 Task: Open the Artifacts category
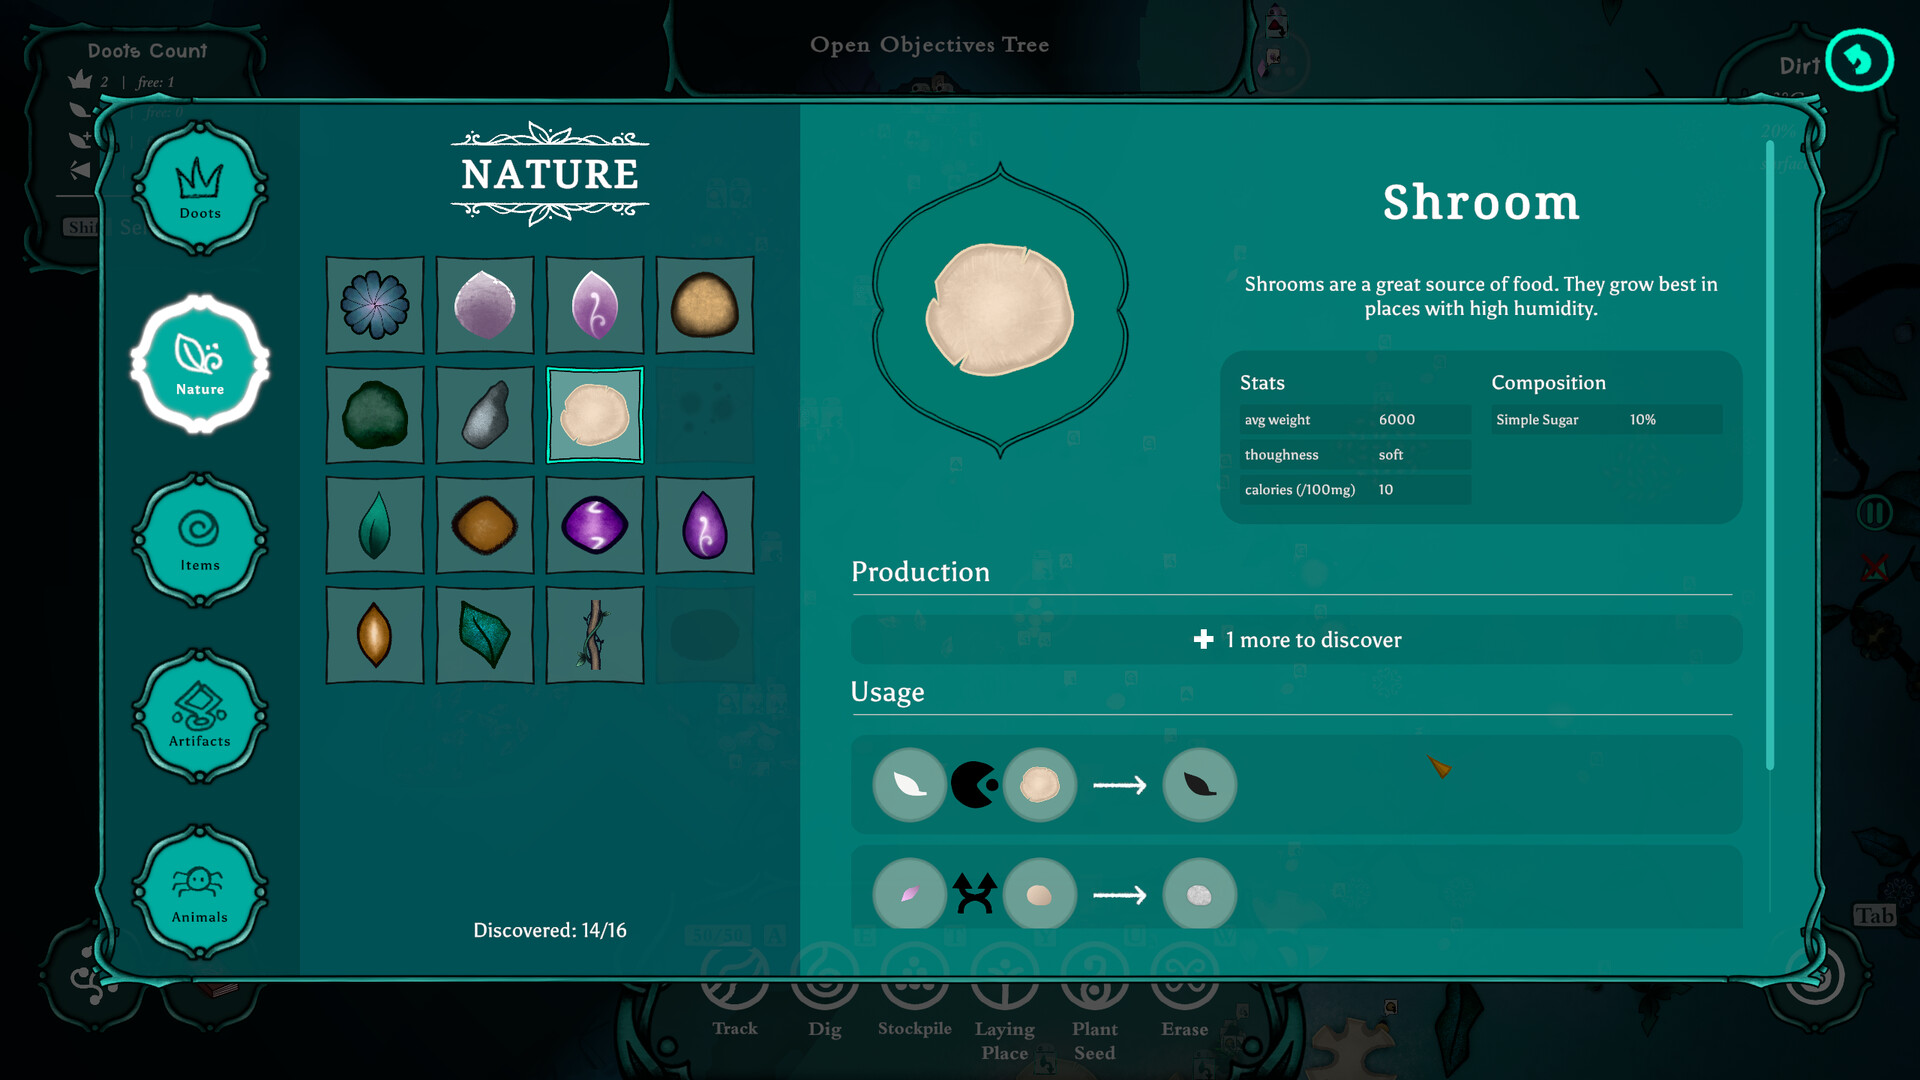(200, 716)
